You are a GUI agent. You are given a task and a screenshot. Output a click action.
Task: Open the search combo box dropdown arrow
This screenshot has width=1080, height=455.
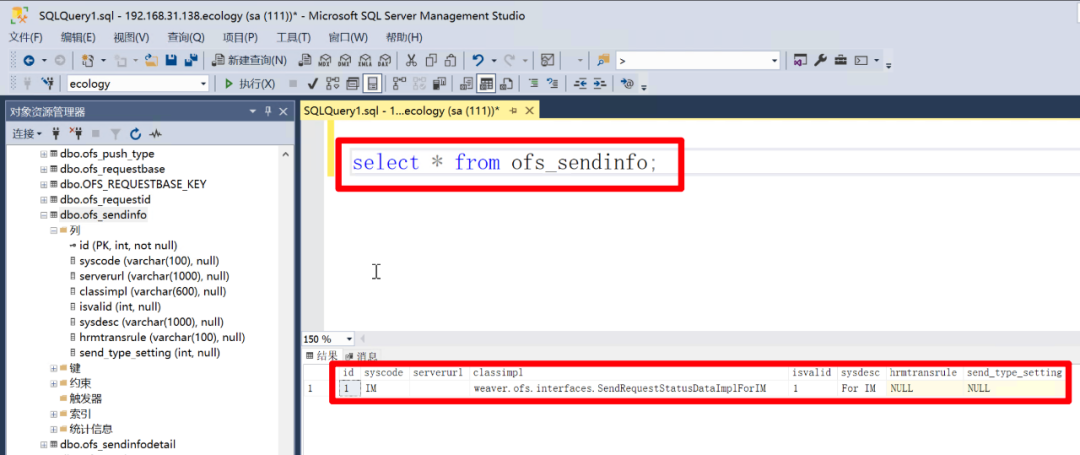point(774,61)
